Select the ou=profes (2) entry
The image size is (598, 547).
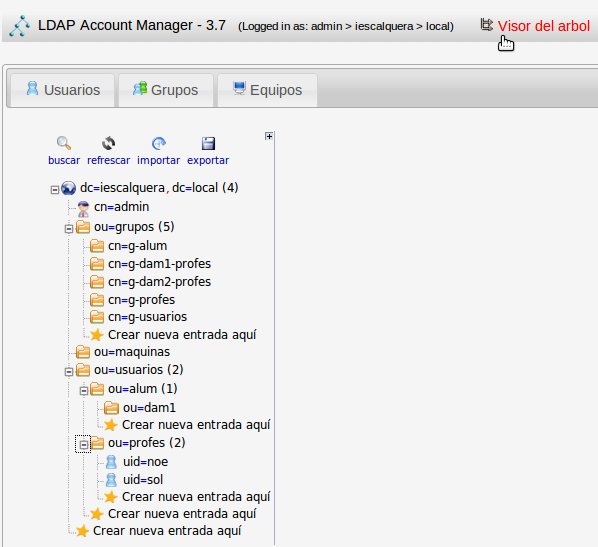pyautogui.click(x=147, y=443)
